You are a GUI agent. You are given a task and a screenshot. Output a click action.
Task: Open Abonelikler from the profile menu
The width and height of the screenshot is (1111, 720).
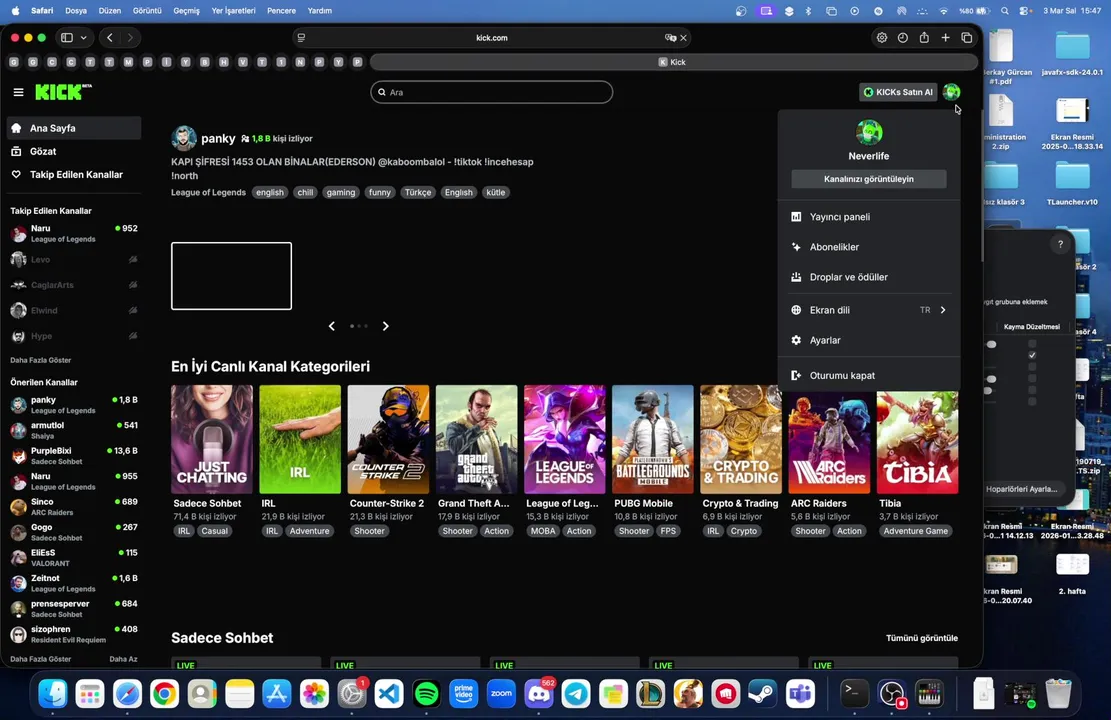tap(869, 247)
